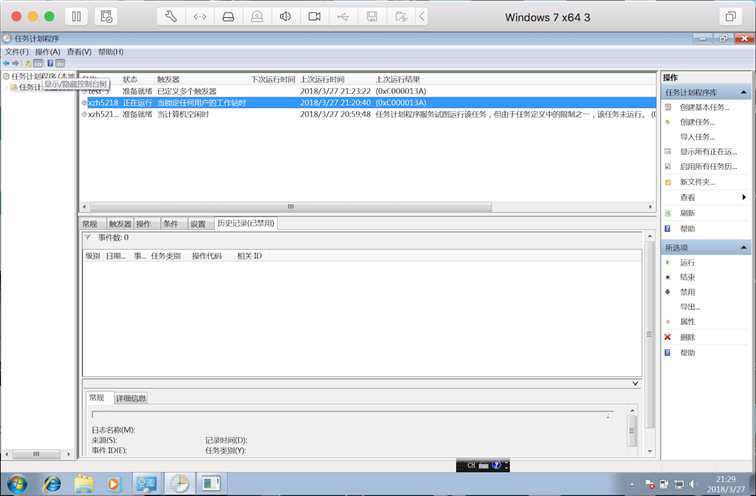756x496 pixels.
Task: Toggle the show/hide console tree toolbar icon
Action: pos(38,63)
